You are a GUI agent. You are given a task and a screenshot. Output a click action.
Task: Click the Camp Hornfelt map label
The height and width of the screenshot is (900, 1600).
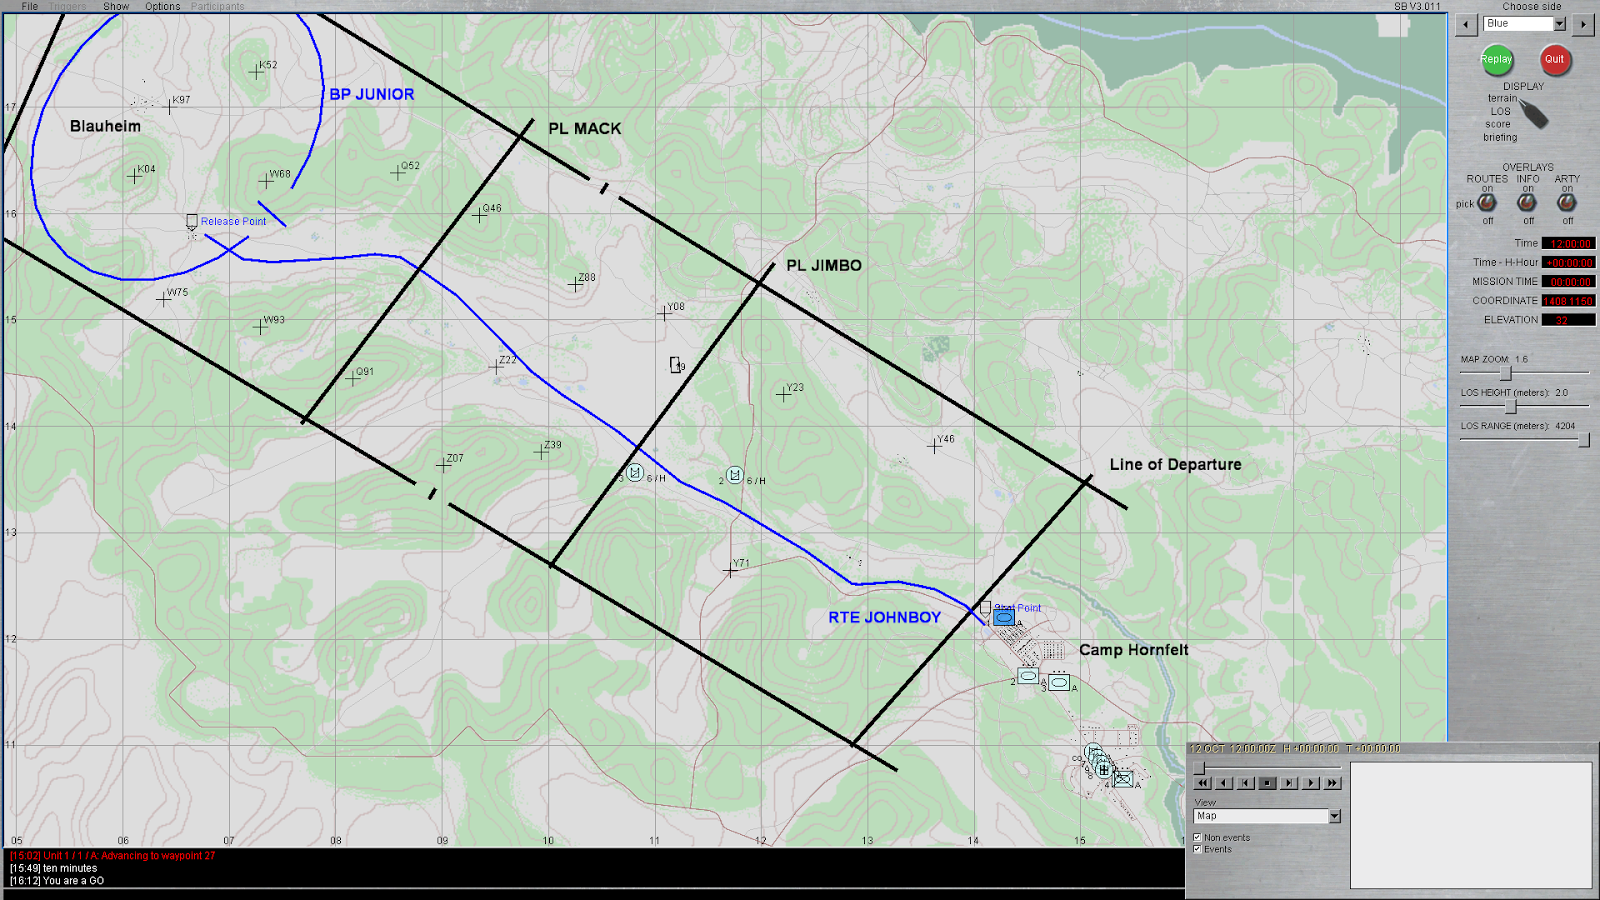click(x=1134, y=649)
